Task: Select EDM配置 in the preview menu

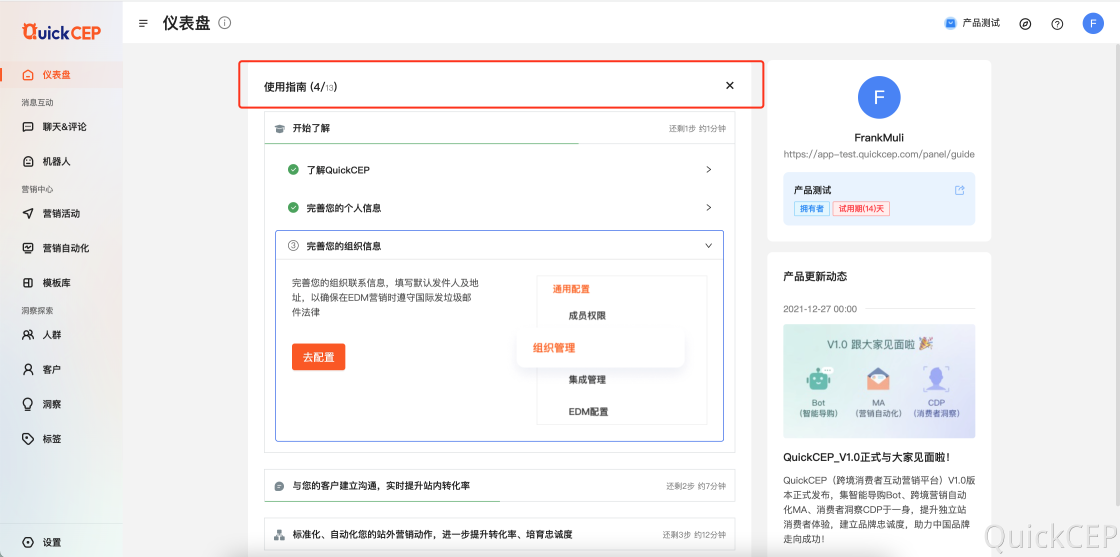Action: coord(589,412)
